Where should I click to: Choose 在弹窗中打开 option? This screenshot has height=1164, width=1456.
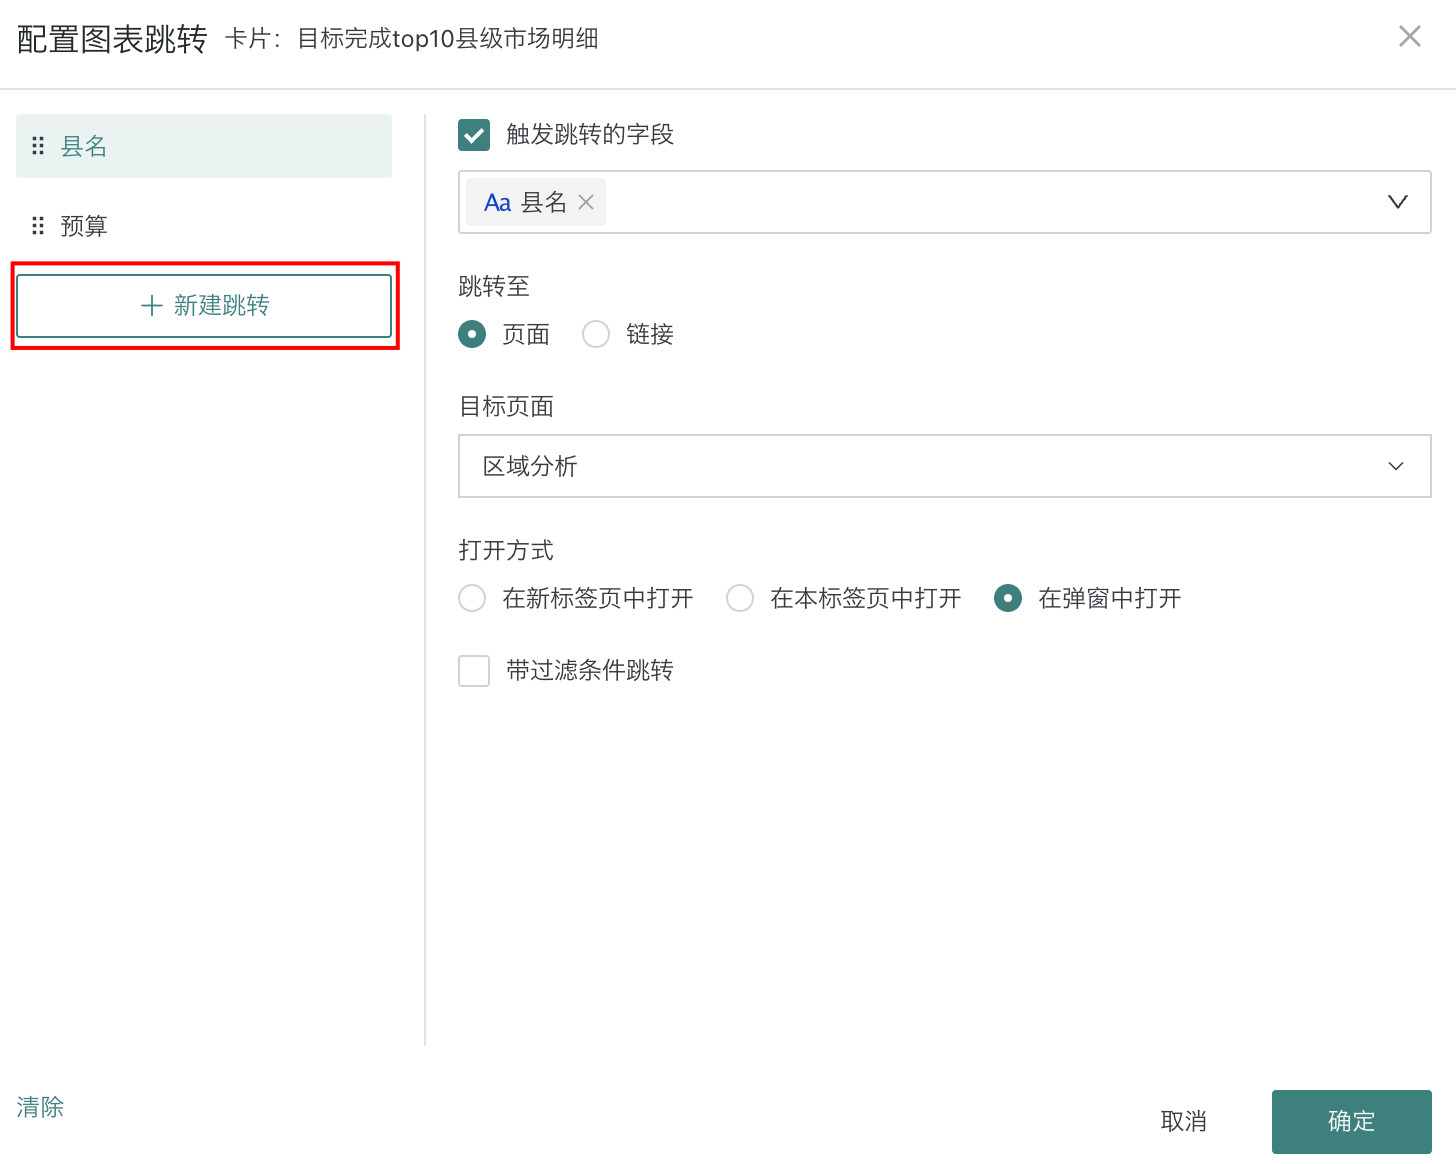click(x=1008, y=598)
